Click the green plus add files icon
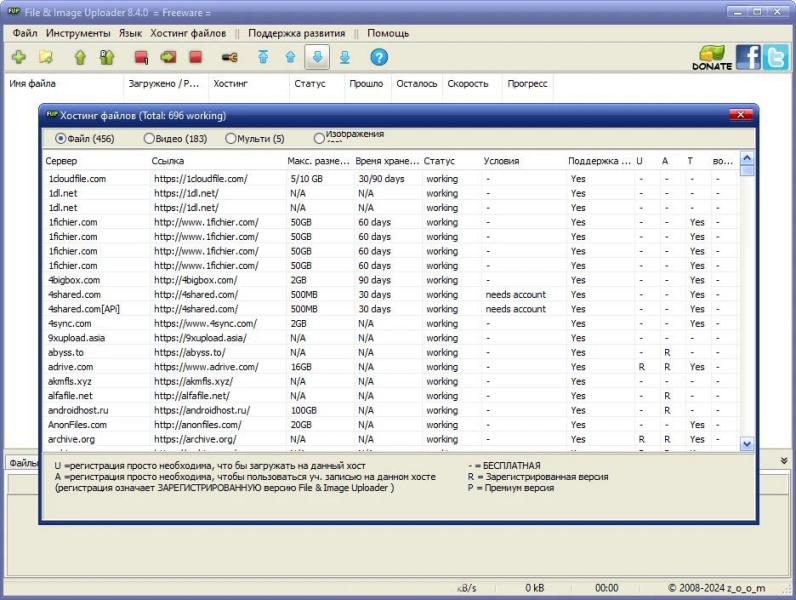 tap(19, 57)
